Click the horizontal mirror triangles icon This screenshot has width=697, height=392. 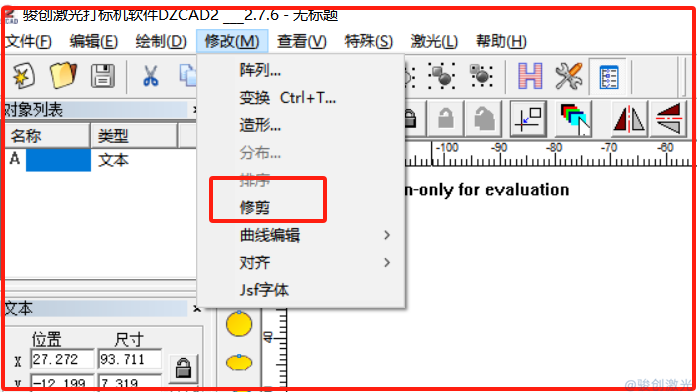tap(629, 119)
